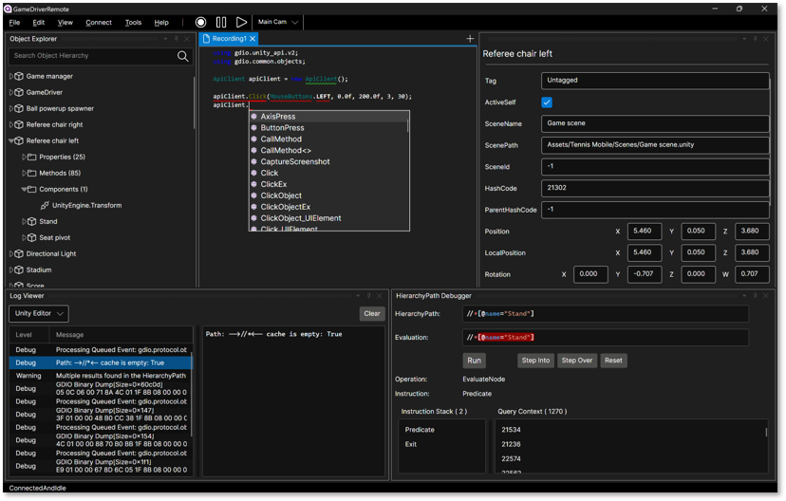Image resolution: width=786 pixels, height=501 pixels.
Task: Start recording with the Record button
Action: 201,22
